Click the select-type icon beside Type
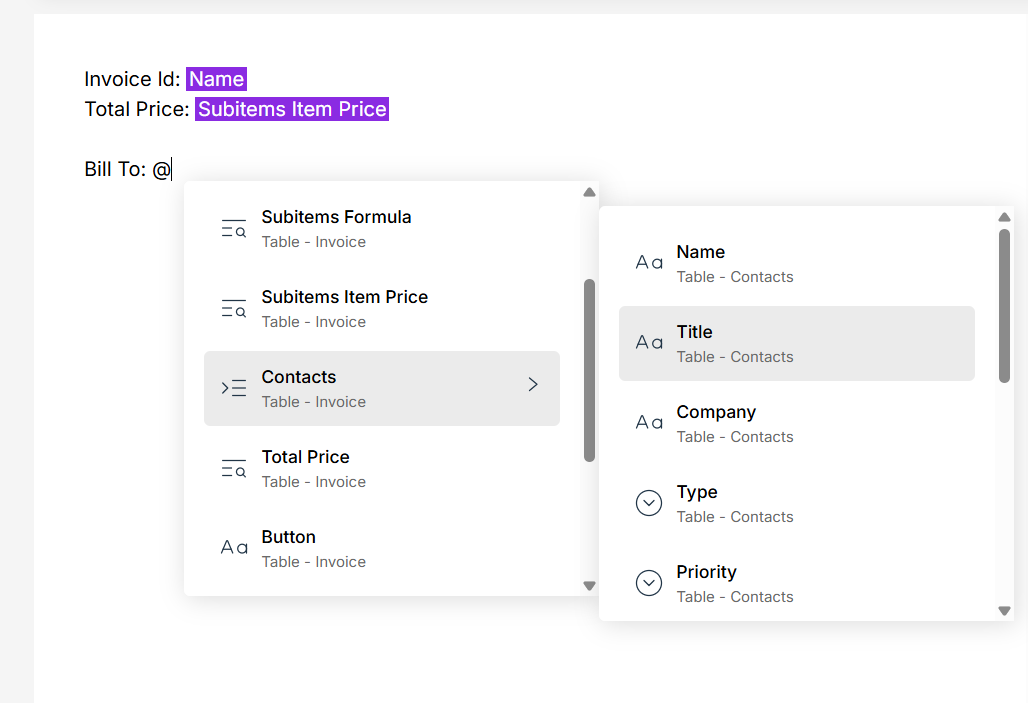The width and height of the screenshot is (1028, 703). (x=648, y=503)
